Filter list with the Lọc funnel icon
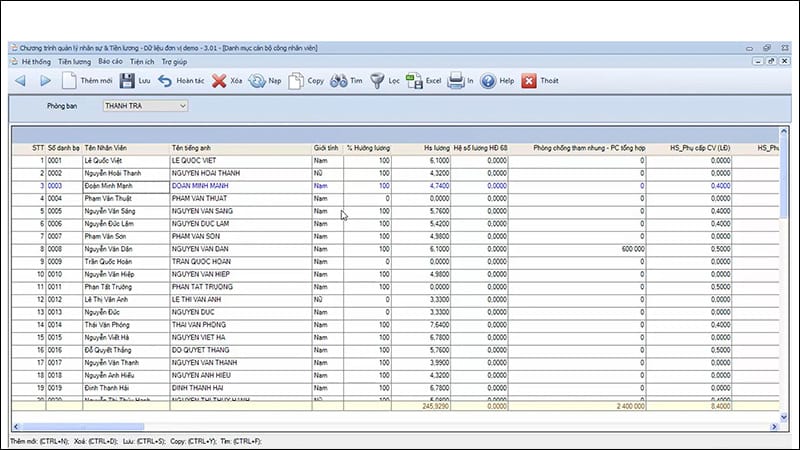The image size is (800, 450). coord(377,81)
